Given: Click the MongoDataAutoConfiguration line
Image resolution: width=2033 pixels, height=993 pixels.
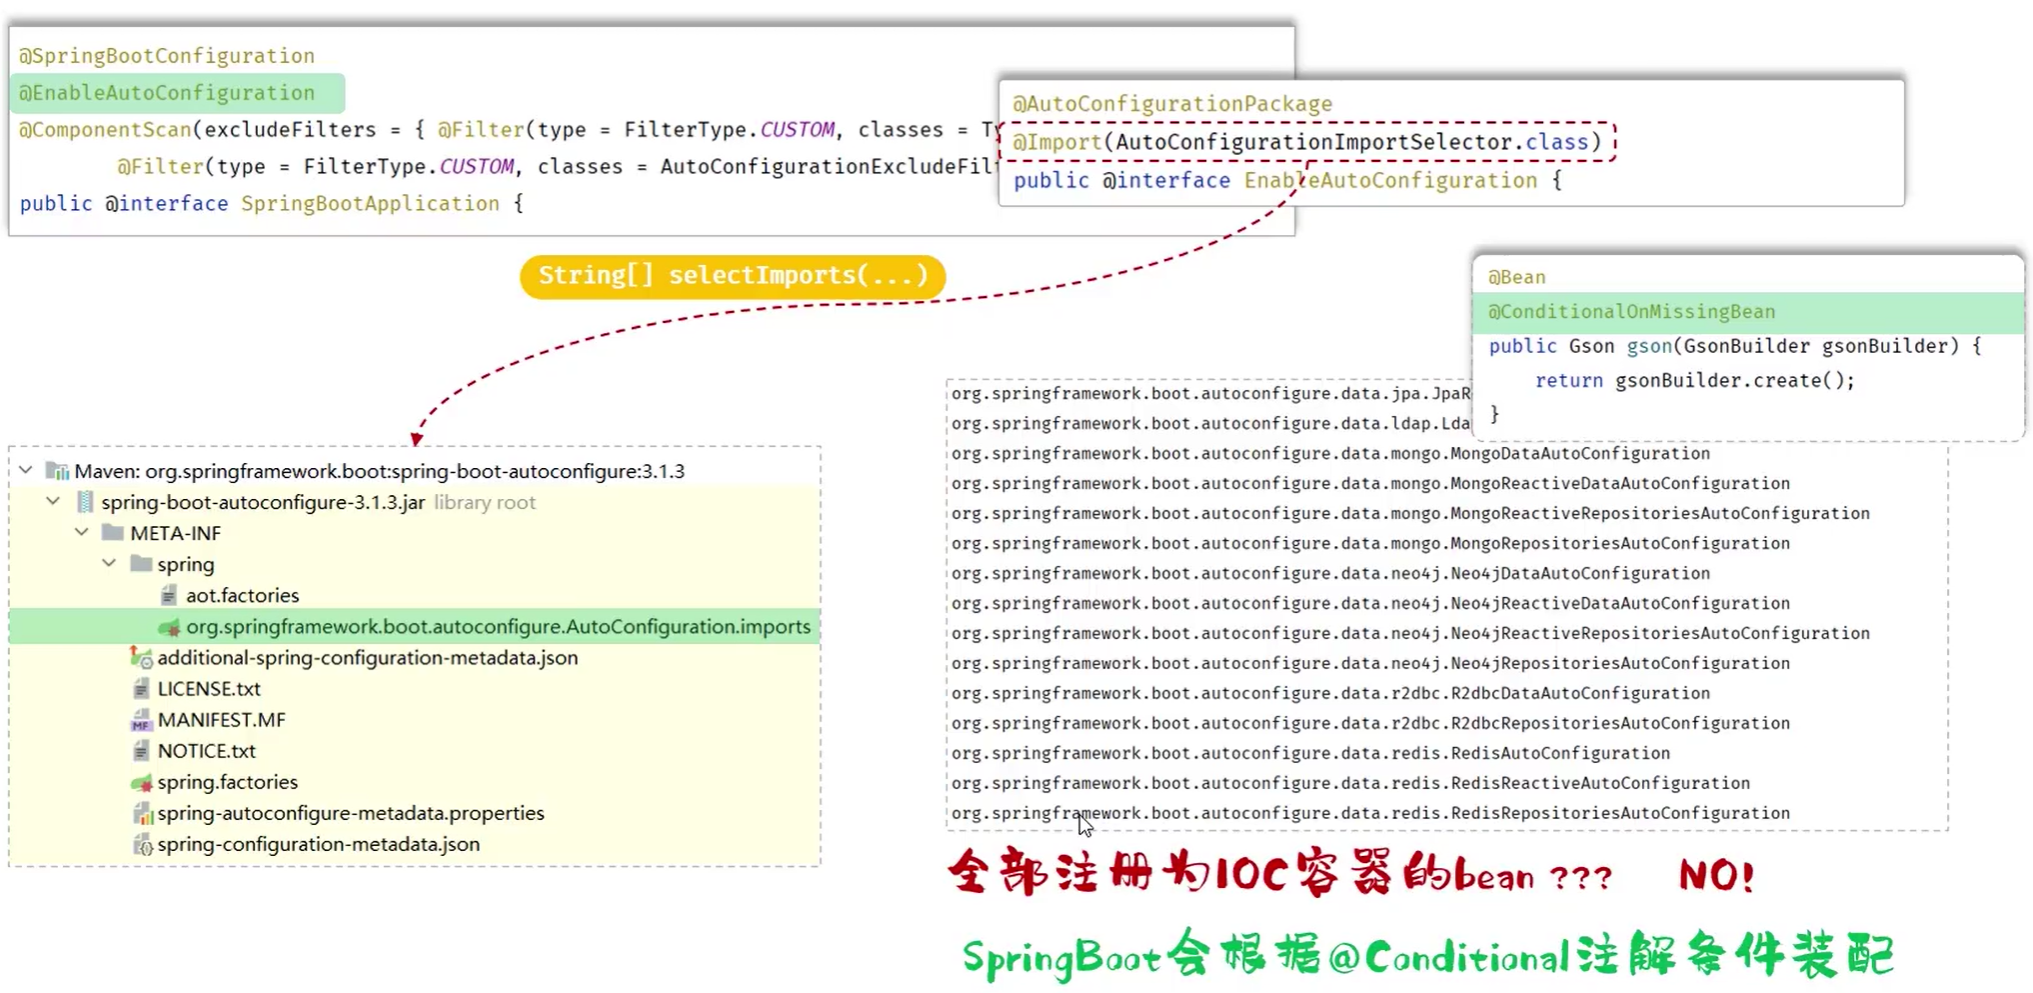Looking at the screenshot, I should 1331,453.
